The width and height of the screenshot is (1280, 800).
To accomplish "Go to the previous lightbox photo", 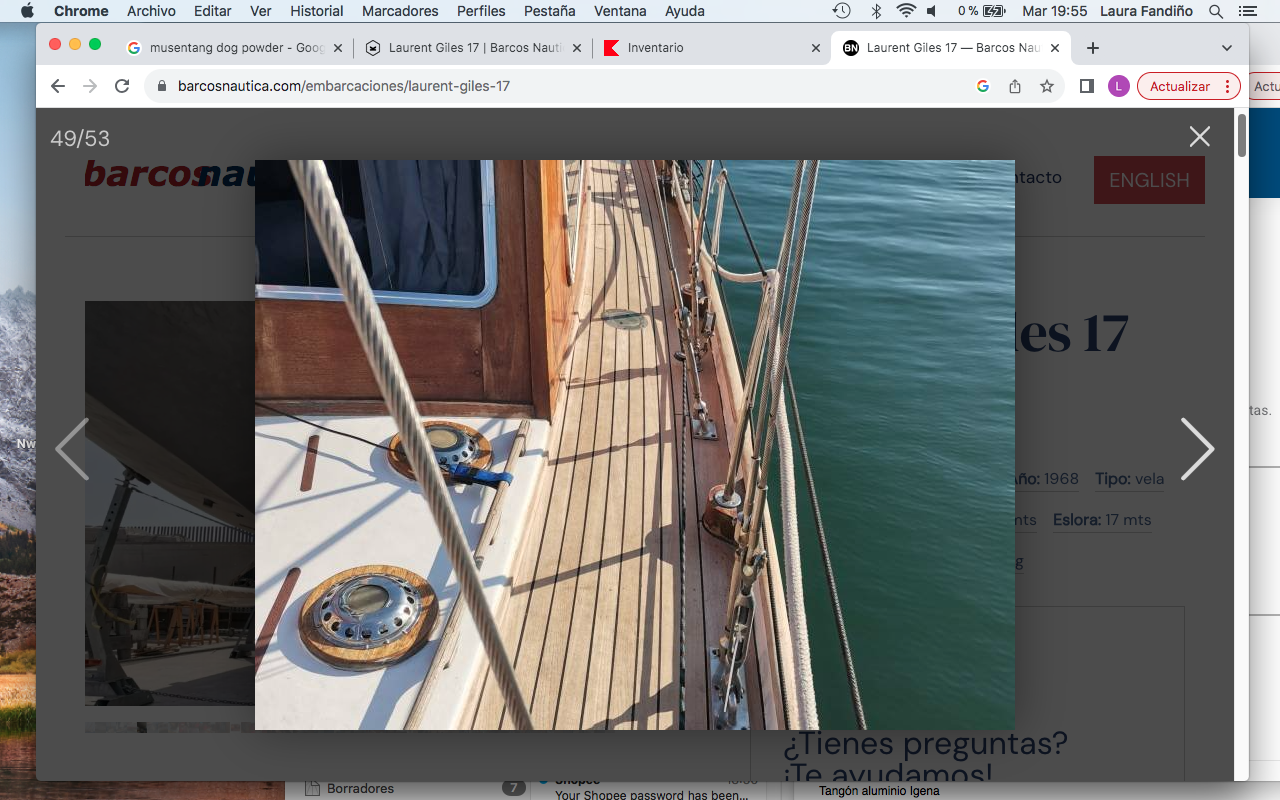I will 72,449.
